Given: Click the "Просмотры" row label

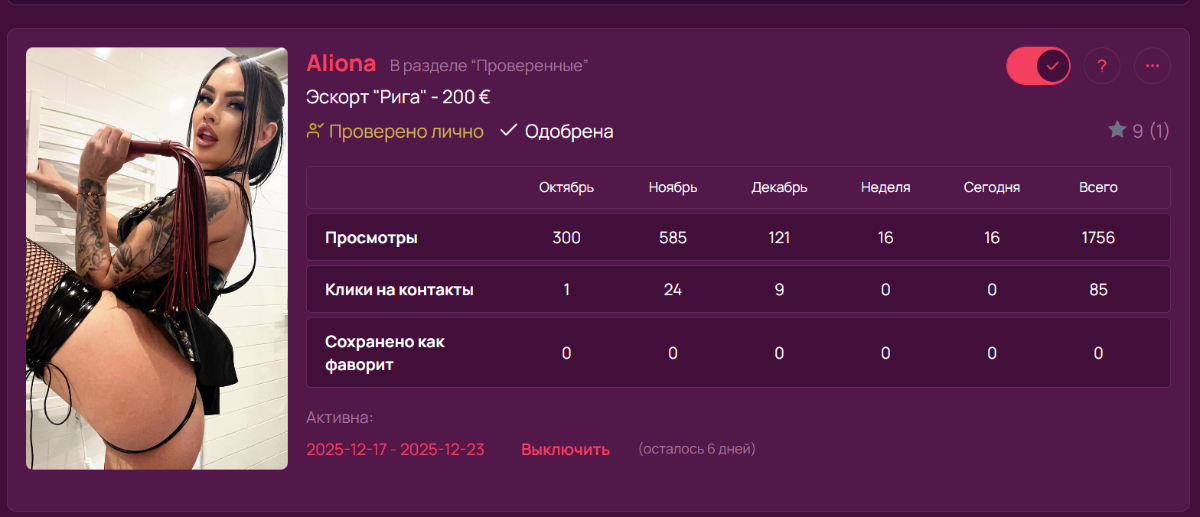Looking at the screenshot, I should pos(371,238).
